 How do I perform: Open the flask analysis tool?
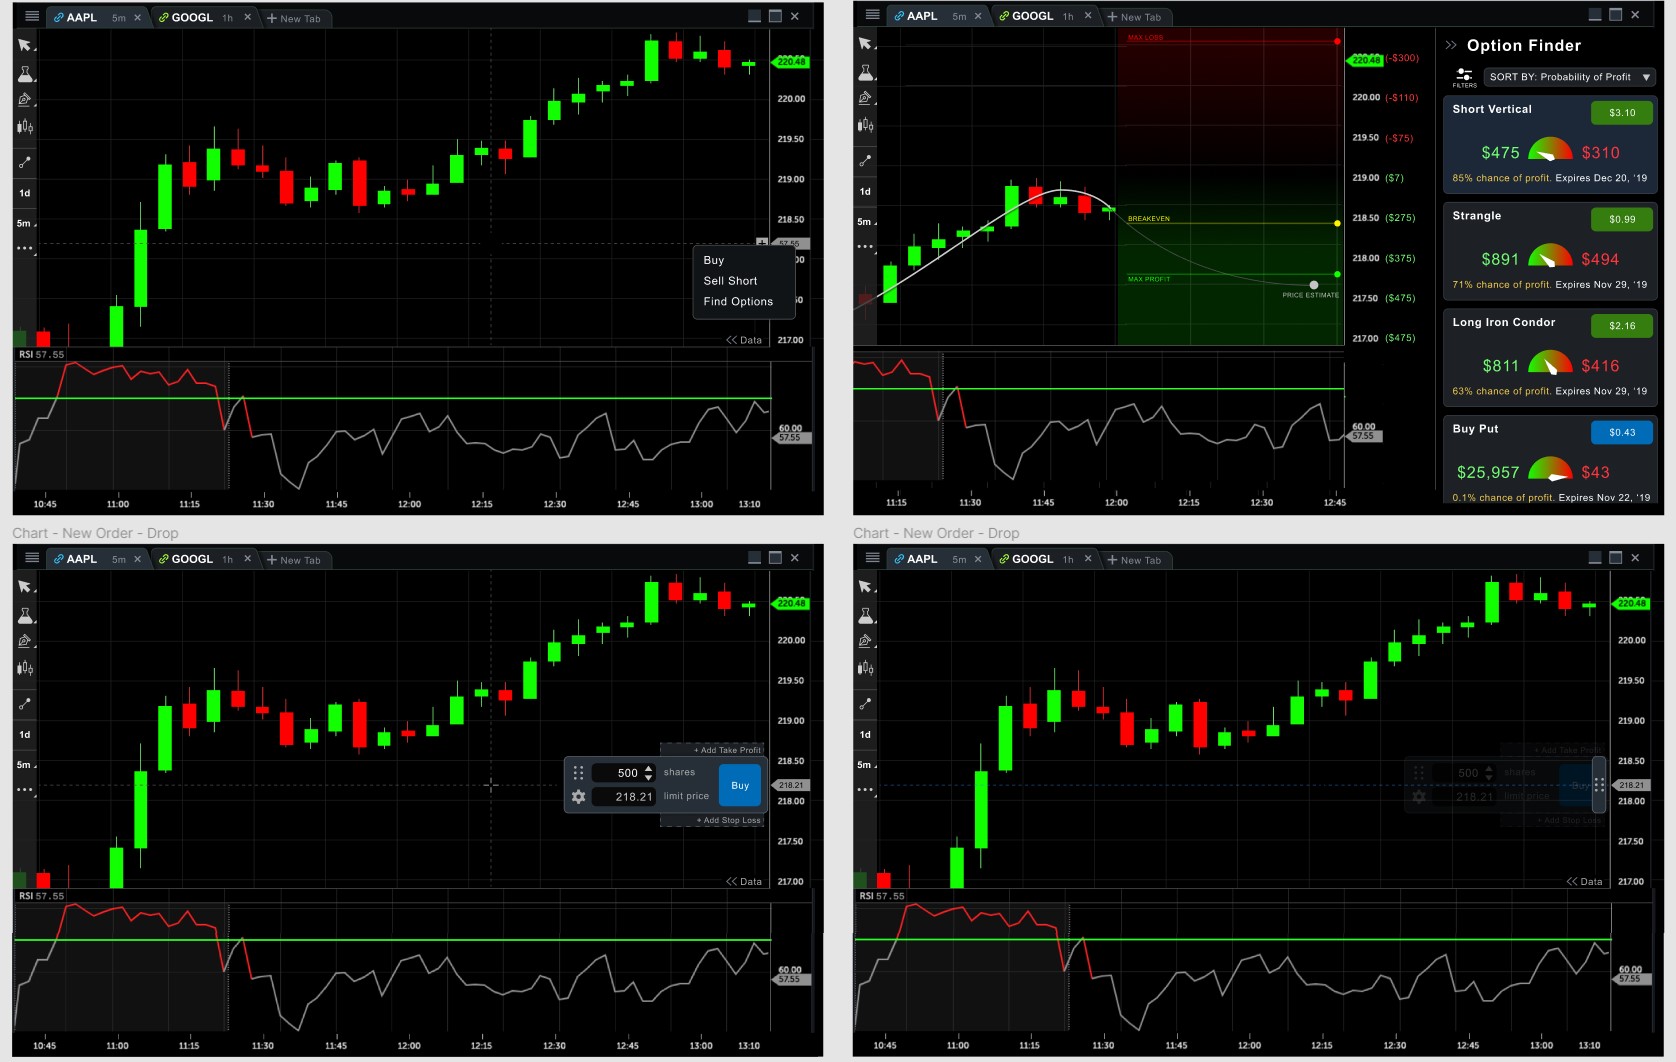(x=24, y=74)
